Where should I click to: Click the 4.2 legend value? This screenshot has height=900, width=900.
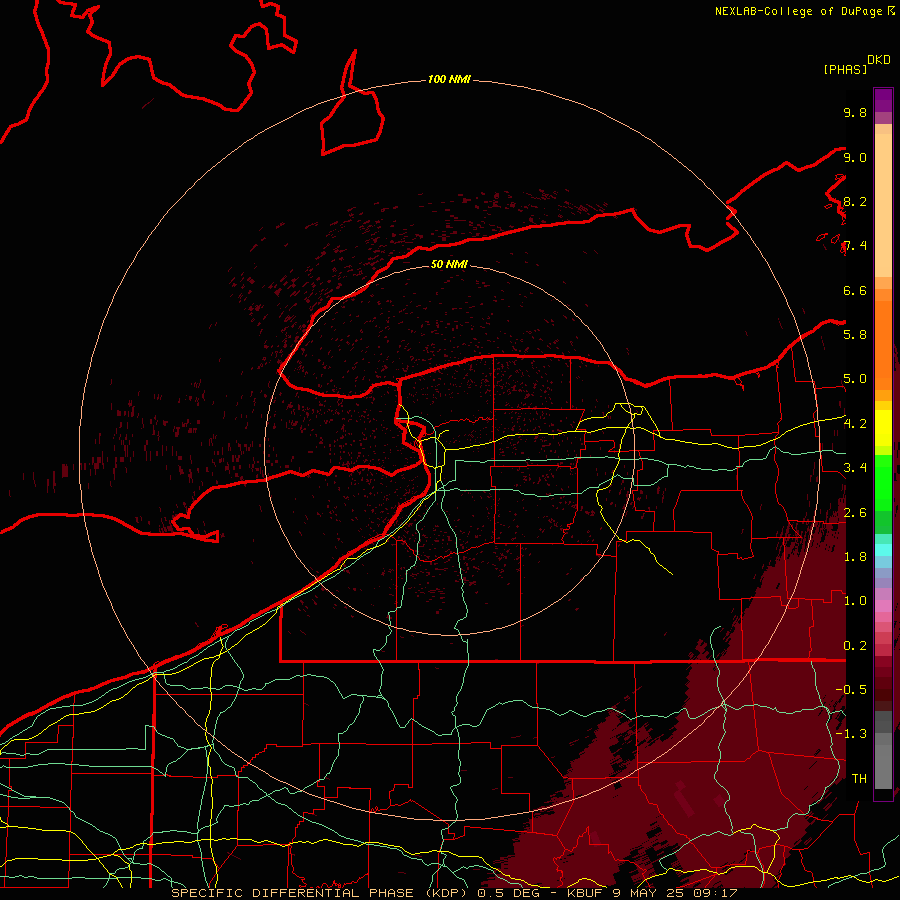click(x=855, y=424)
